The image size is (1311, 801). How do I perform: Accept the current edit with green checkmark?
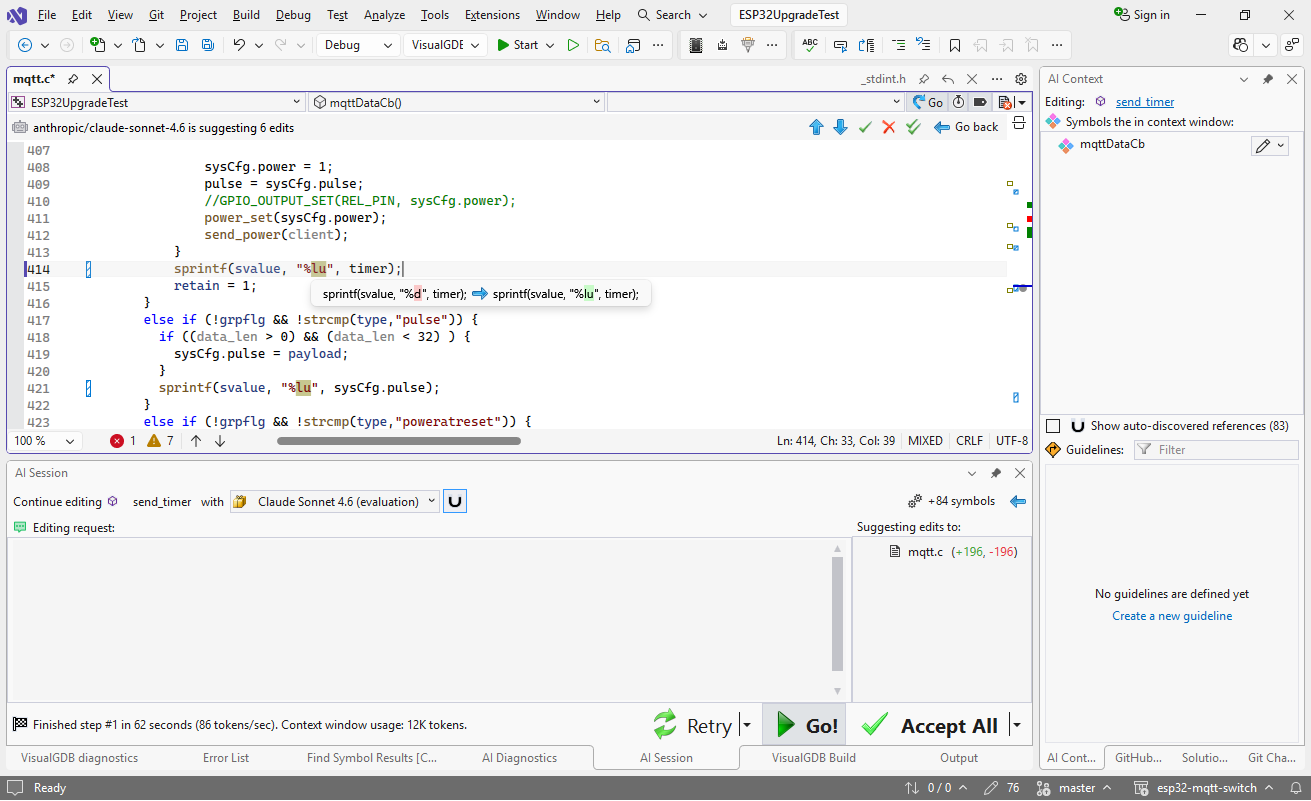point(865,127)
